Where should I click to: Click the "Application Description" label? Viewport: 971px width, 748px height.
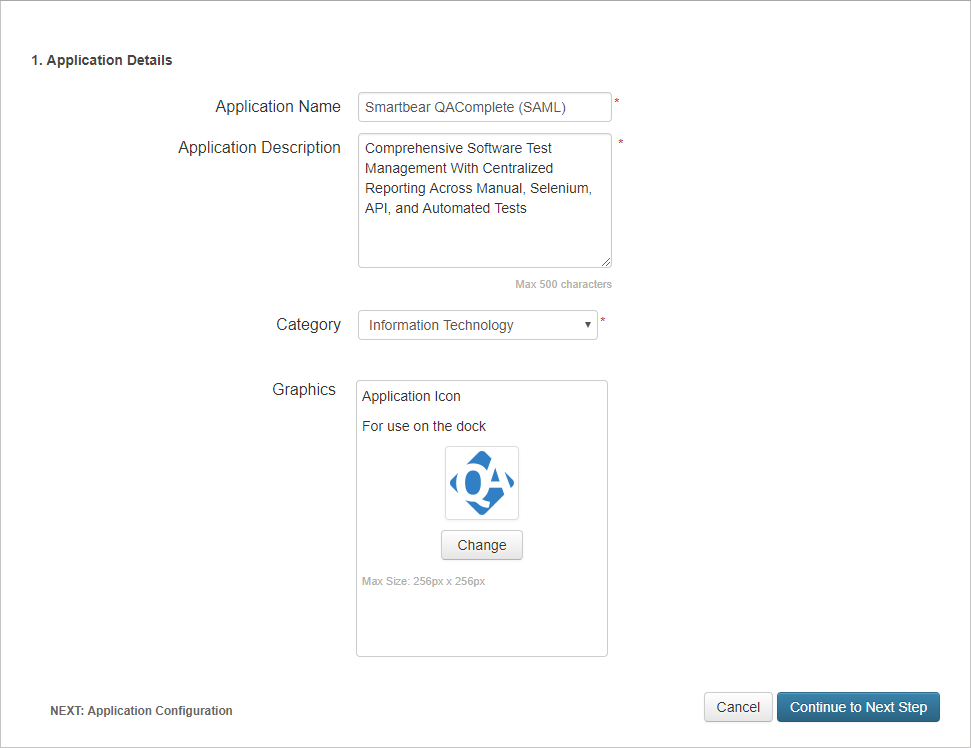259,147
